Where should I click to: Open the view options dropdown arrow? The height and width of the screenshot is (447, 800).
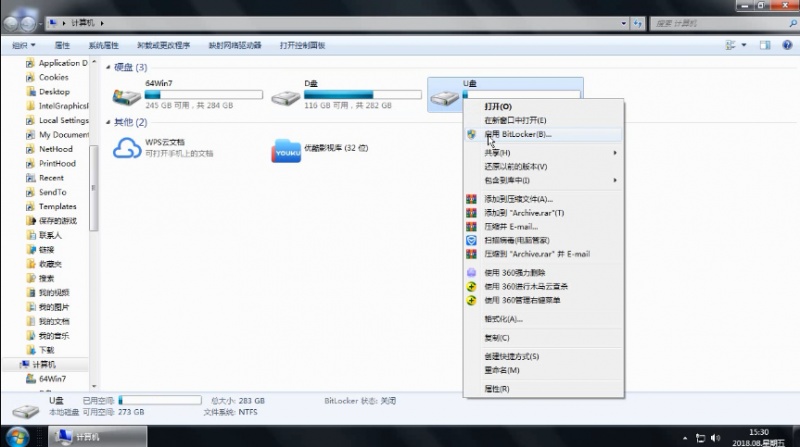coord(744,45)
